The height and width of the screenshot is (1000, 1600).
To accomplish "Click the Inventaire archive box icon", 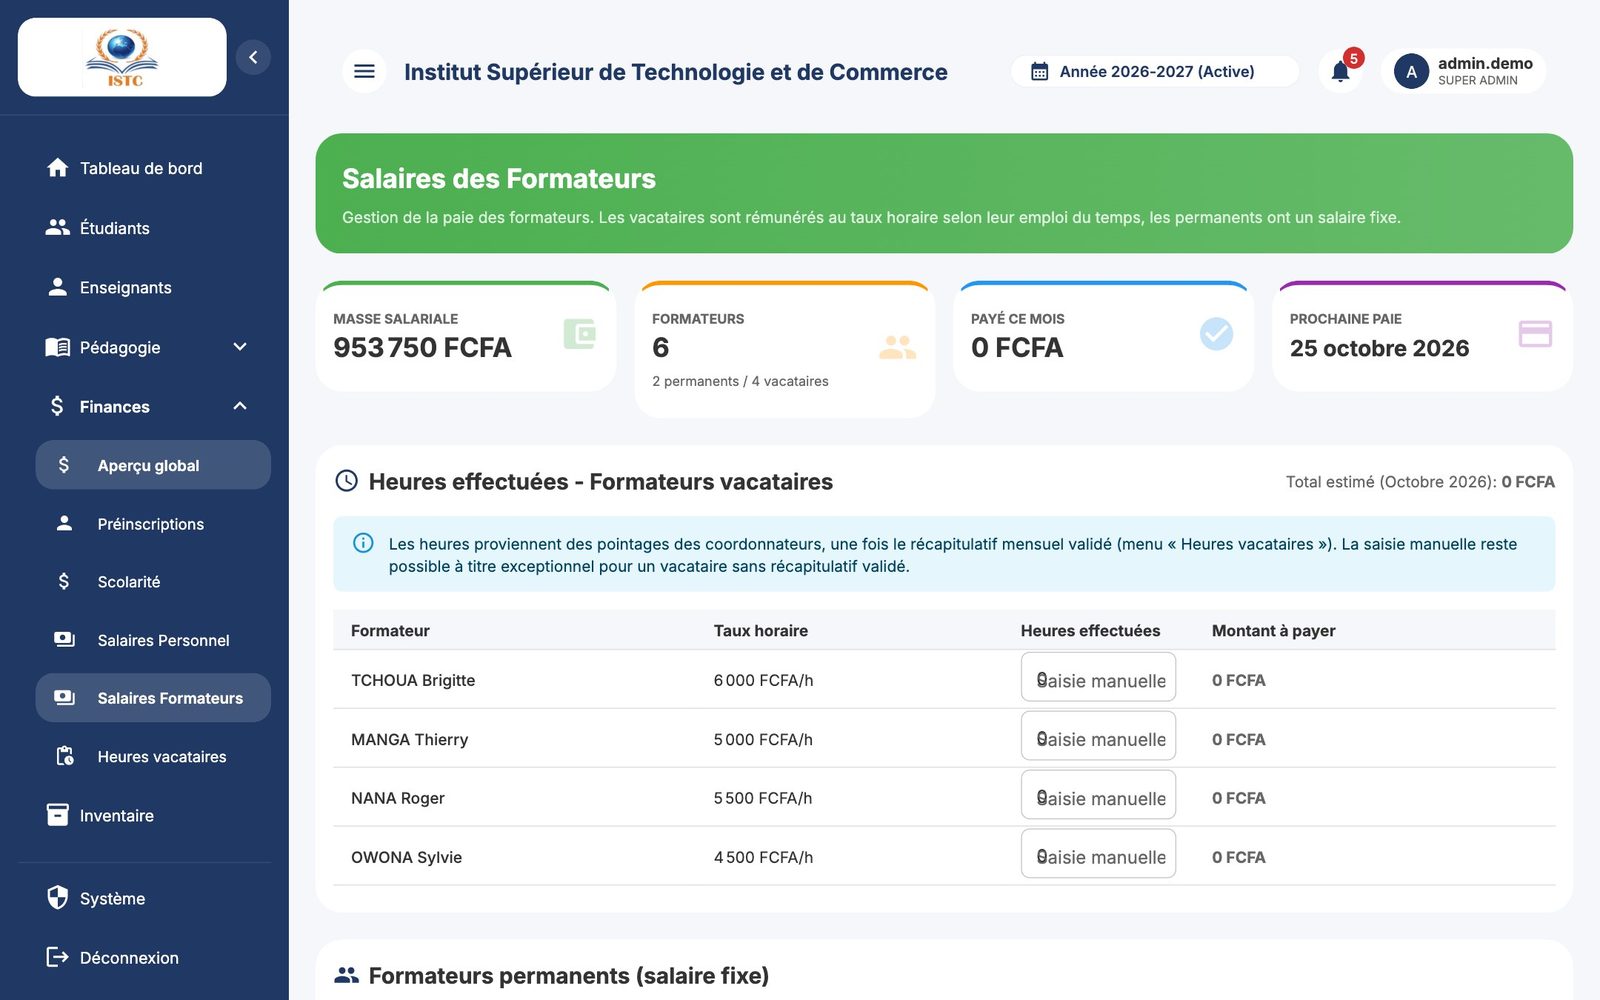I will tap(58, 815).
